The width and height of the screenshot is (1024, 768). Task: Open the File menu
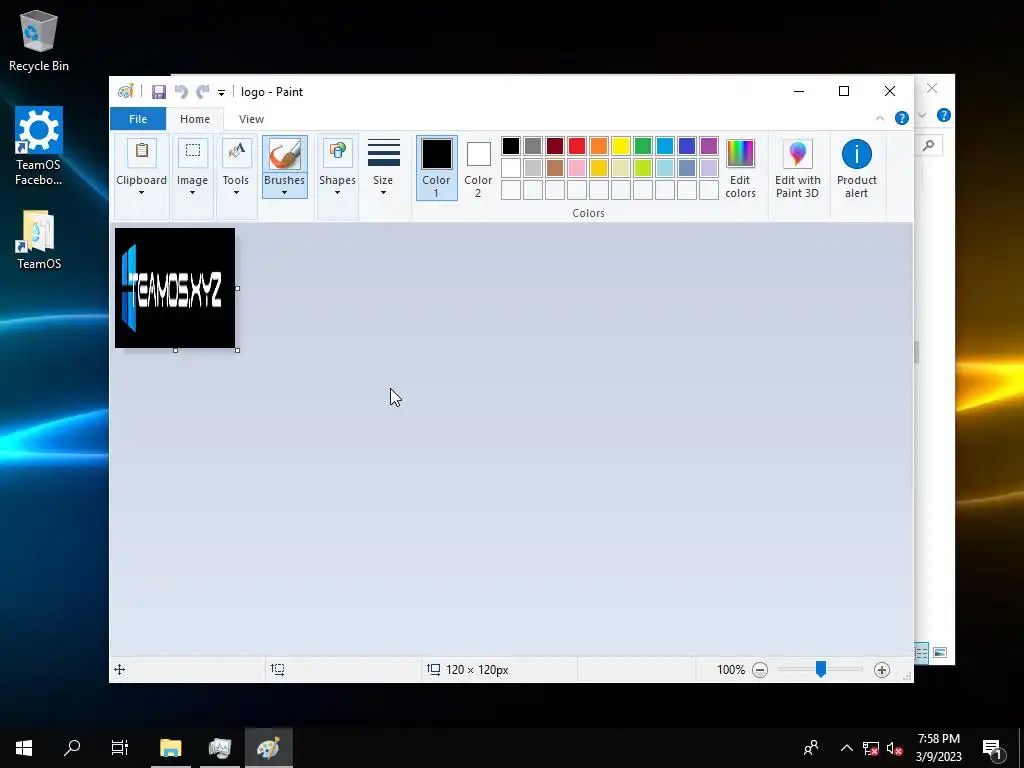pyautogui.click(x=138, y=119)
